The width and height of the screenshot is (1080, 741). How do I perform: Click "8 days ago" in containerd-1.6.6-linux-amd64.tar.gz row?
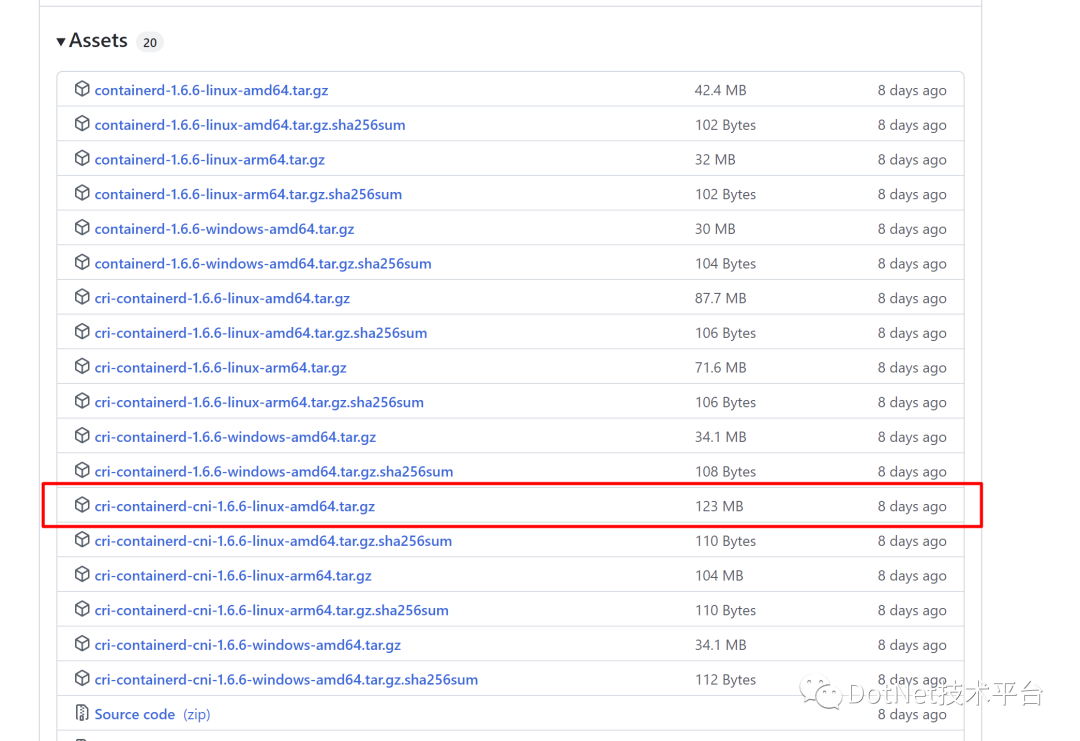pyautogui.click(x=912, y=90)
